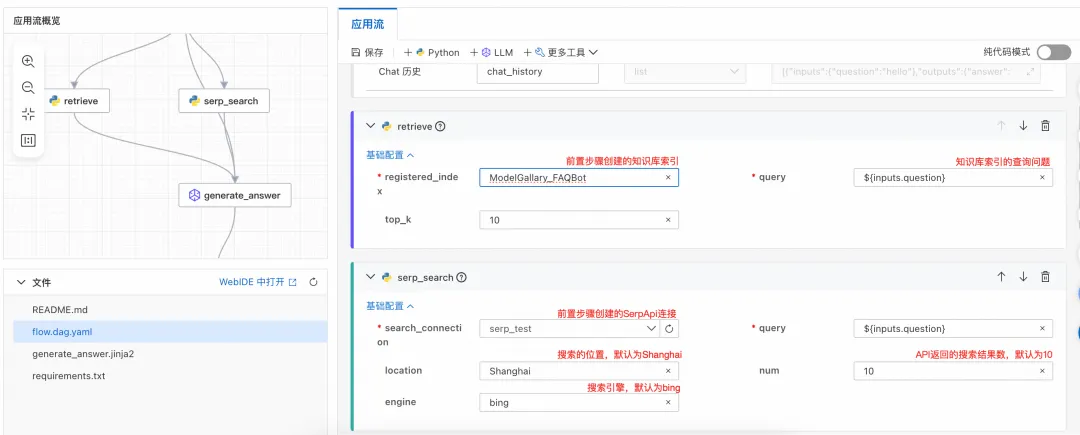
Task: Clear the location value
Action: (668, 372)
